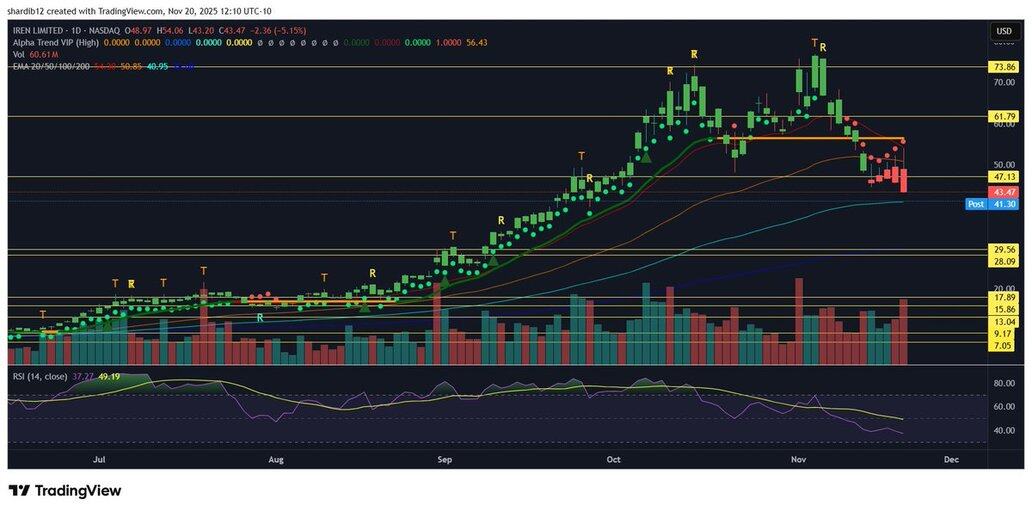The image size is (1032, 512).
Task: Click the TradingView logo at bottom left
Action: pyautogui.click(x=65, y=491)
